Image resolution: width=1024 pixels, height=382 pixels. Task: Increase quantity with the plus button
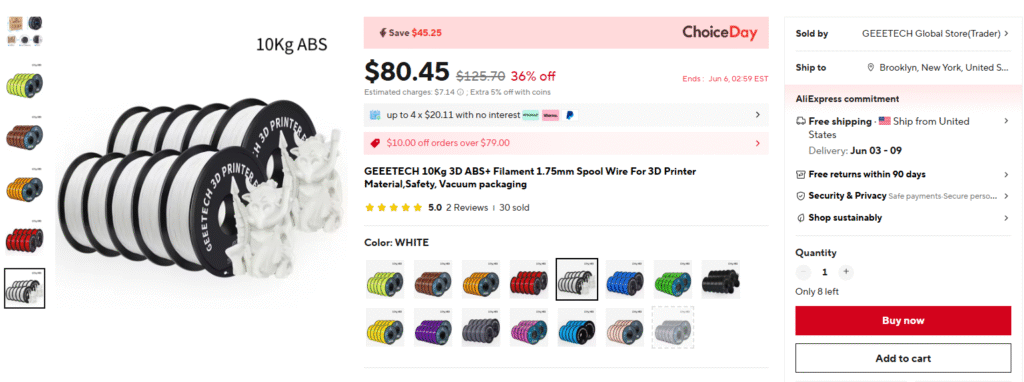pyautogui.click(x=846, y=272)
